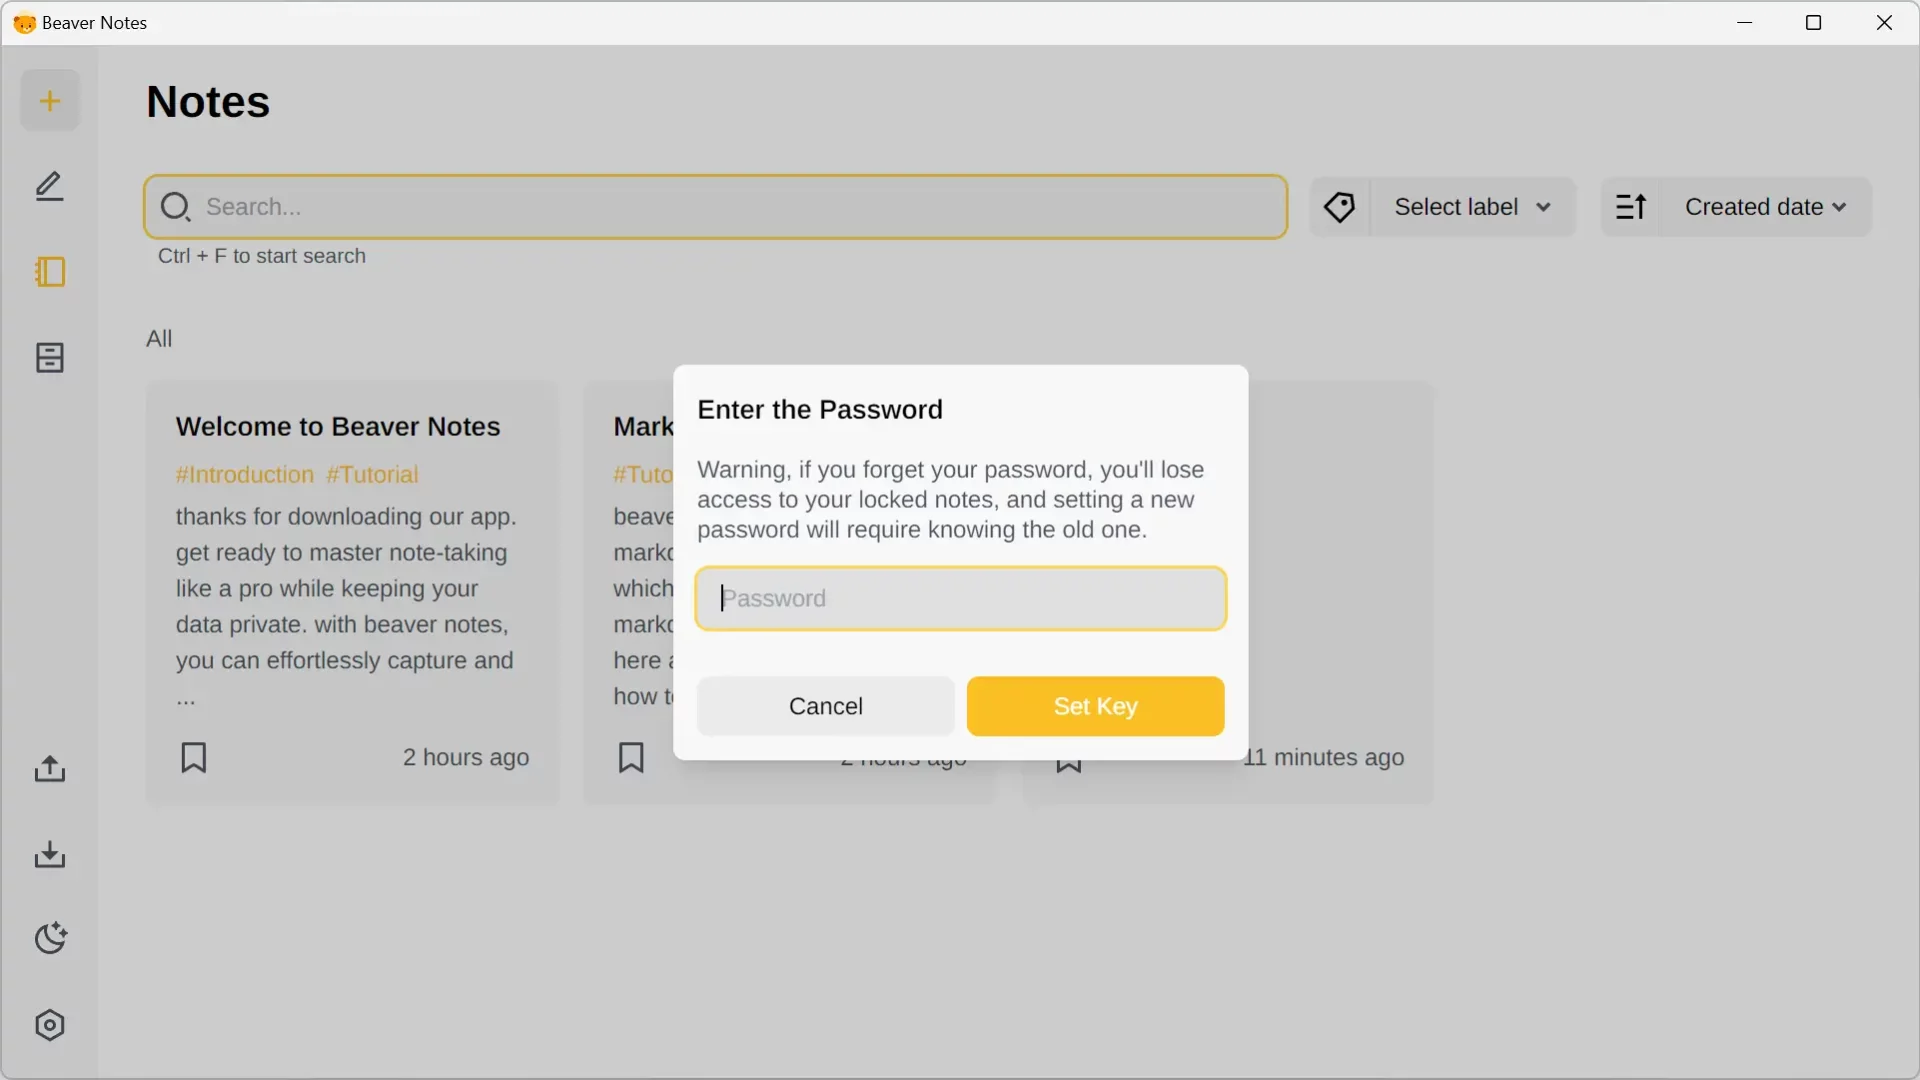
Task: Select the edit/pencil tool icon
Action: pyautogui.click(x=49, y=185)
